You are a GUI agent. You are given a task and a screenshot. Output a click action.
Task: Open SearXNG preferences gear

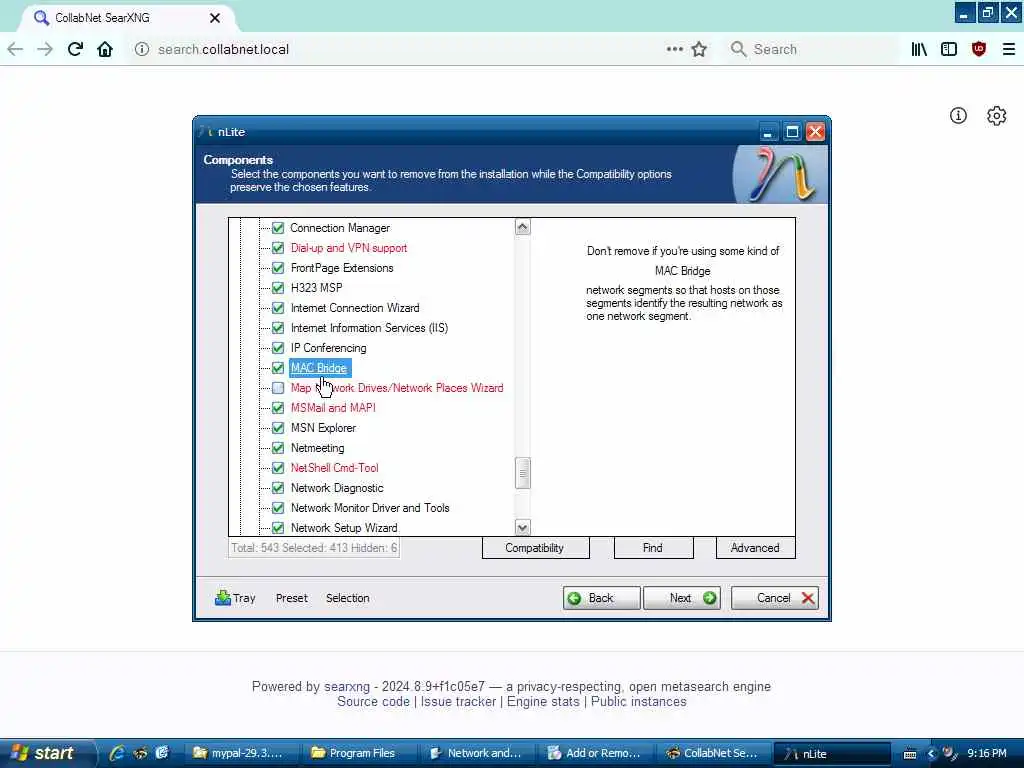point(997,116)
